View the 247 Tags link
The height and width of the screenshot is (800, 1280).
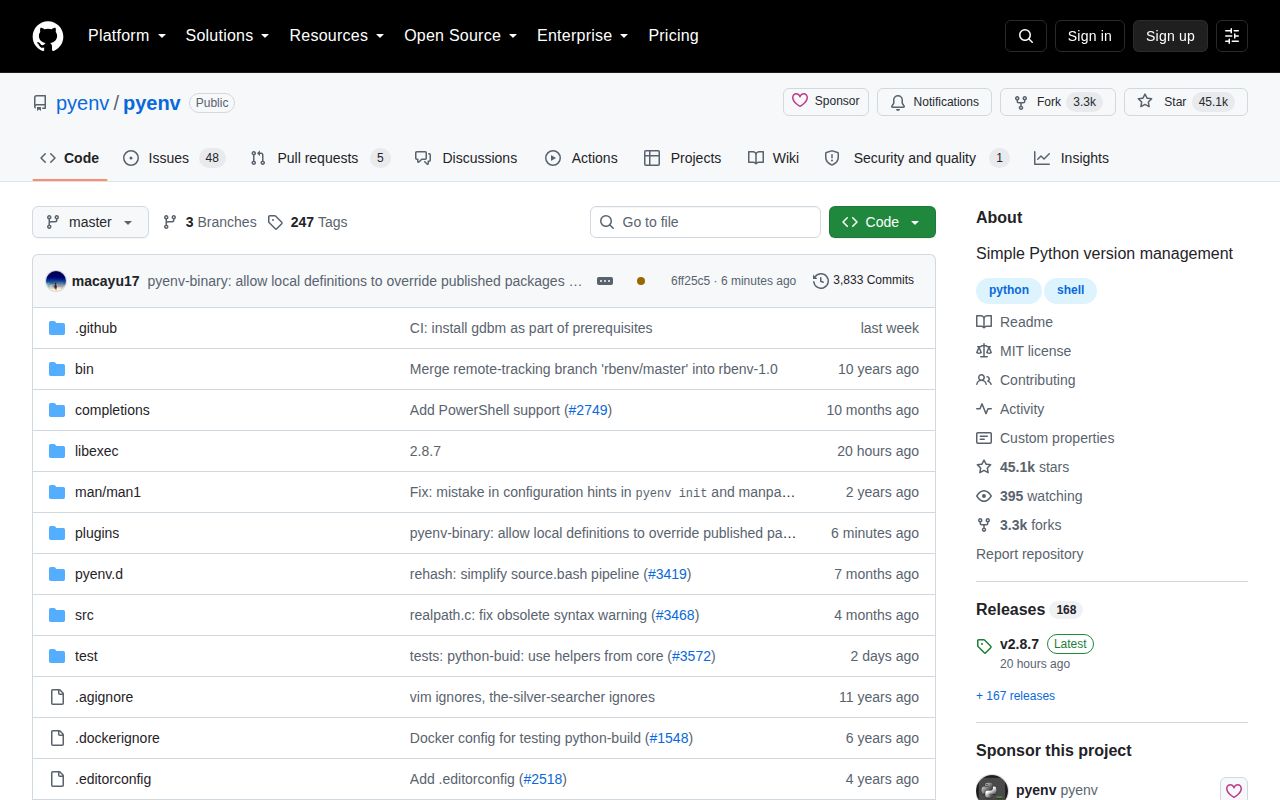(x=307, y=222)
